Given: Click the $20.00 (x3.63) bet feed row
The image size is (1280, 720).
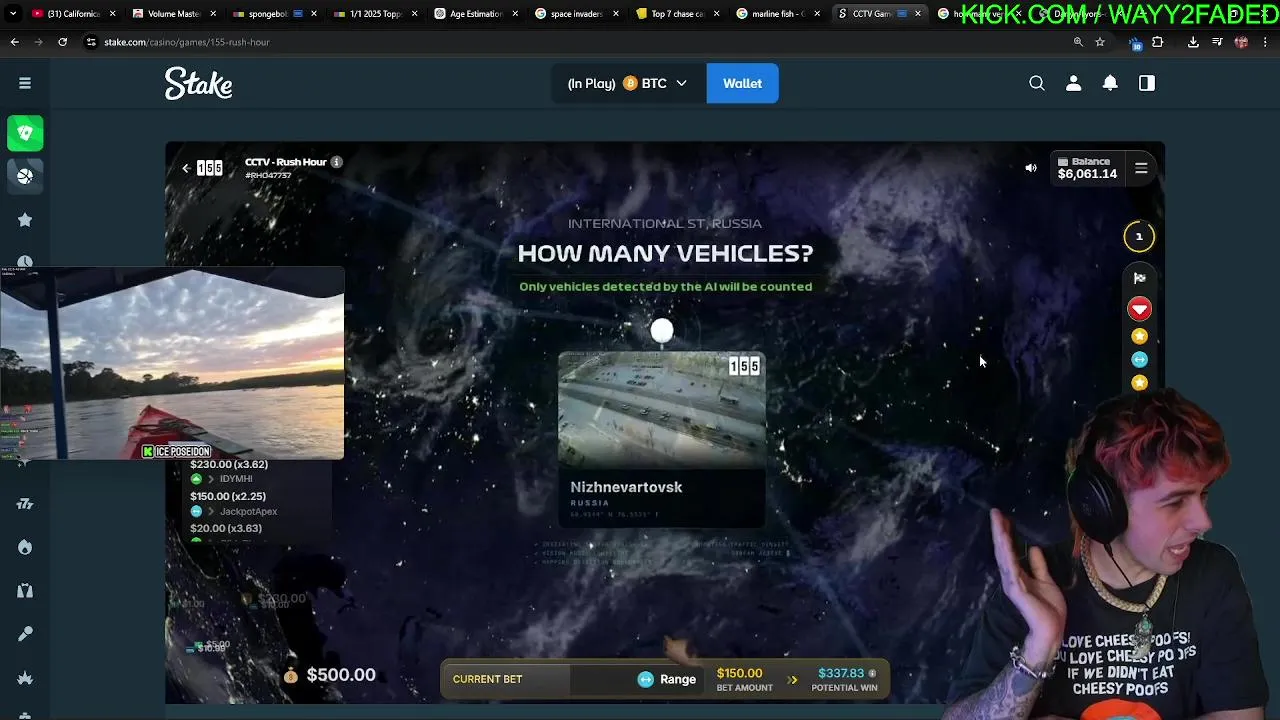Looking at the screenshot, I should tap(226, 528).
